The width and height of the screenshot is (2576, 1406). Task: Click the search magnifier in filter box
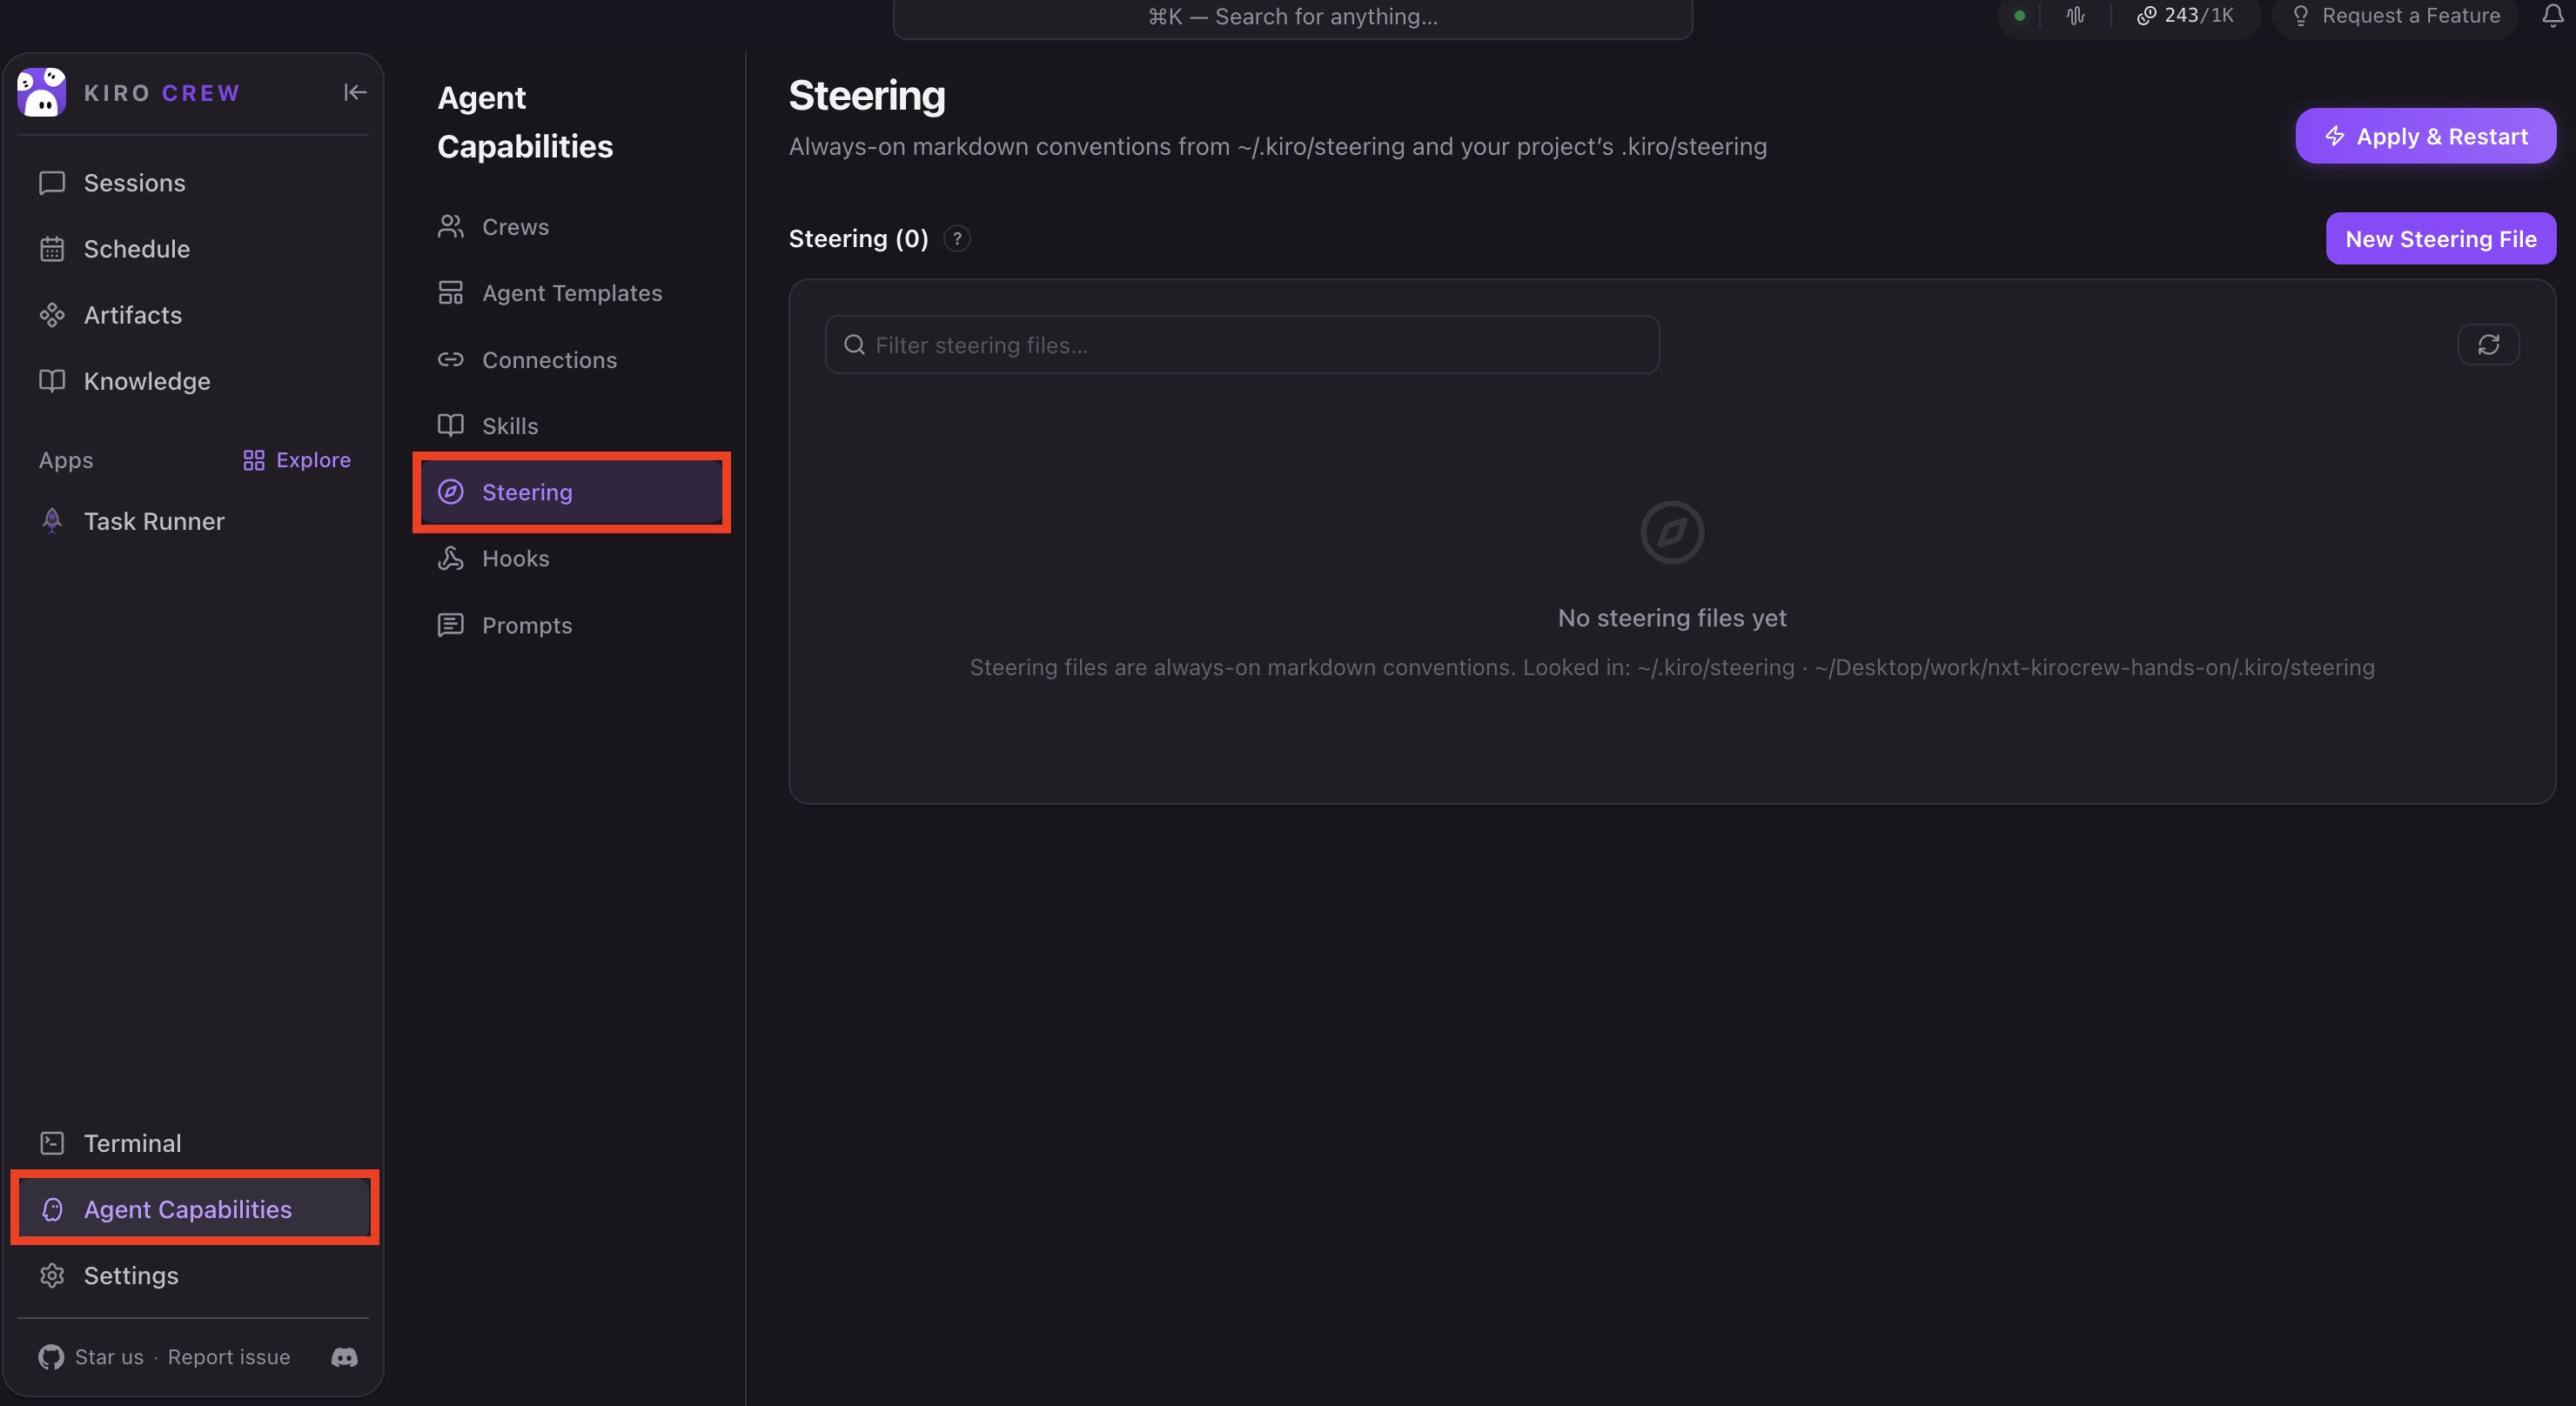[854, 345]
